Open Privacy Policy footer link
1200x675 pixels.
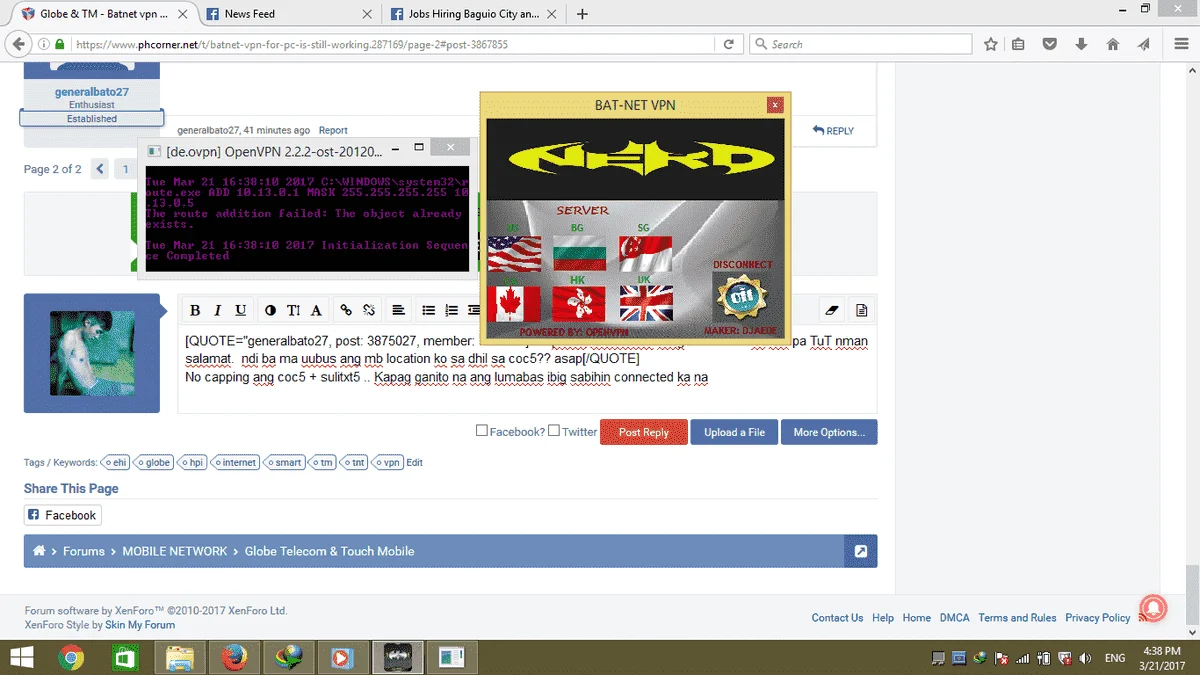click(x=1097, y=618)
